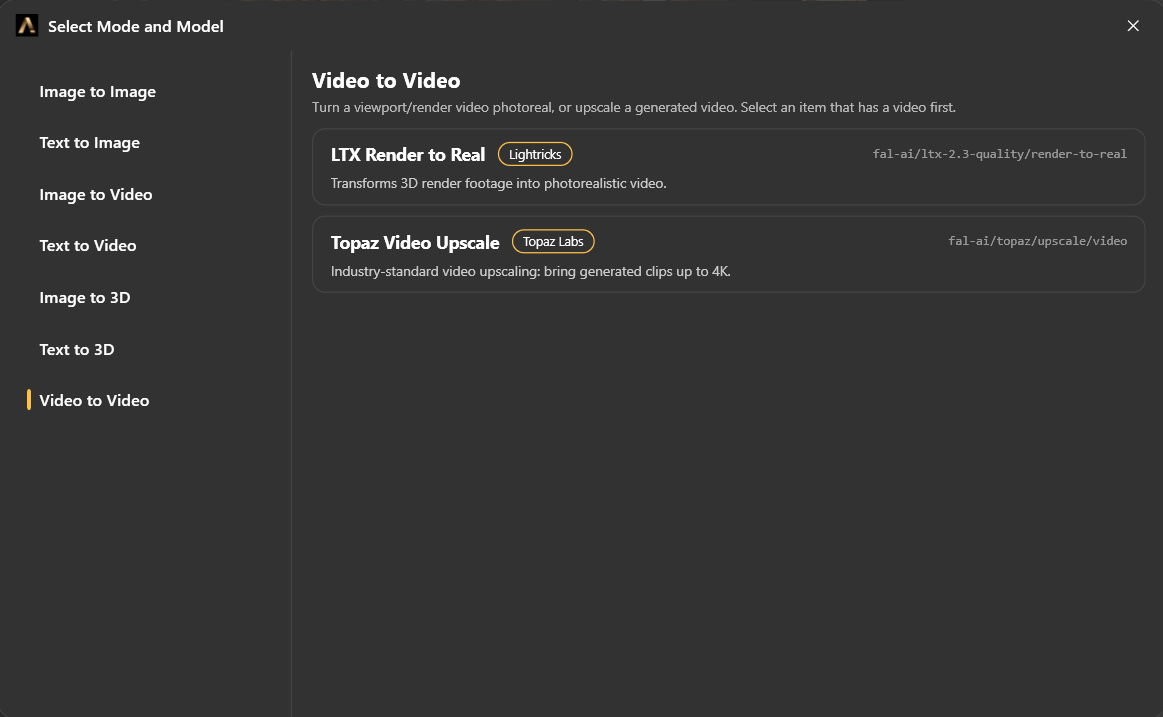Switch to Text to Video mode
Image resolution: width=1163 pixels, height=717 pixels.
[88, 245]
